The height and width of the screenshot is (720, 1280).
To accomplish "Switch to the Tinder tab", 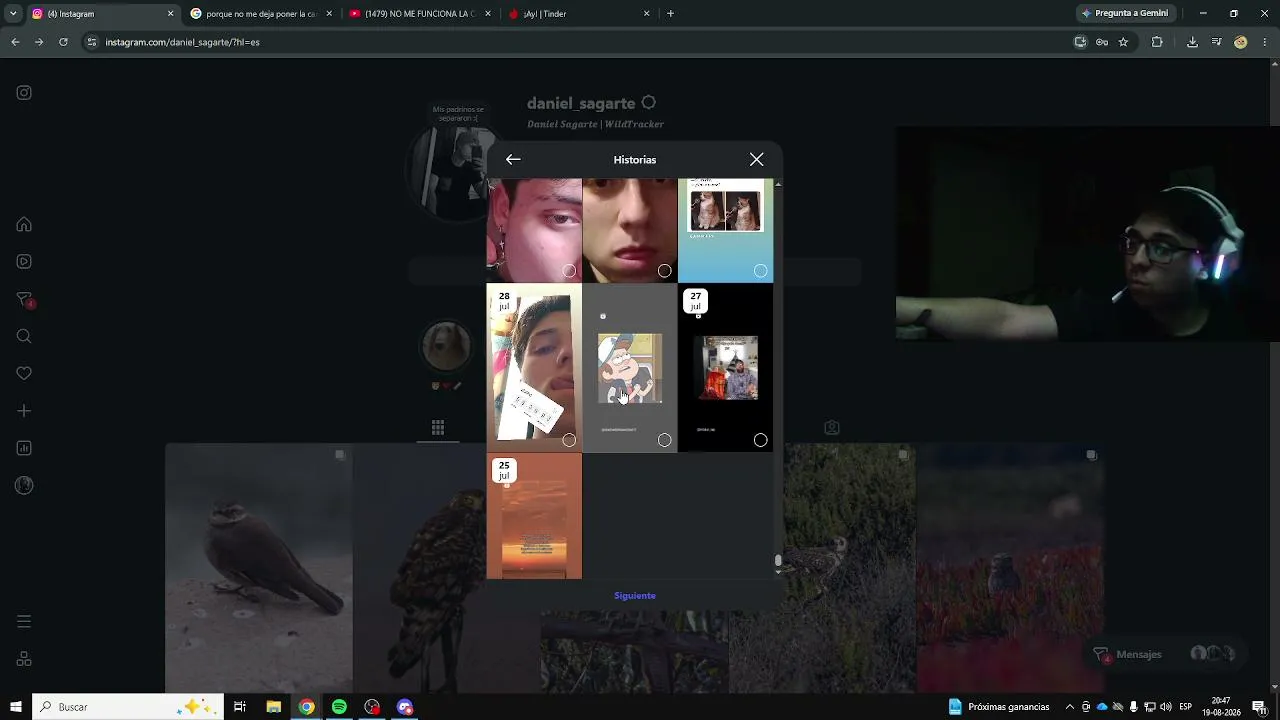I will pyautogui.click(x=580, y=14).
